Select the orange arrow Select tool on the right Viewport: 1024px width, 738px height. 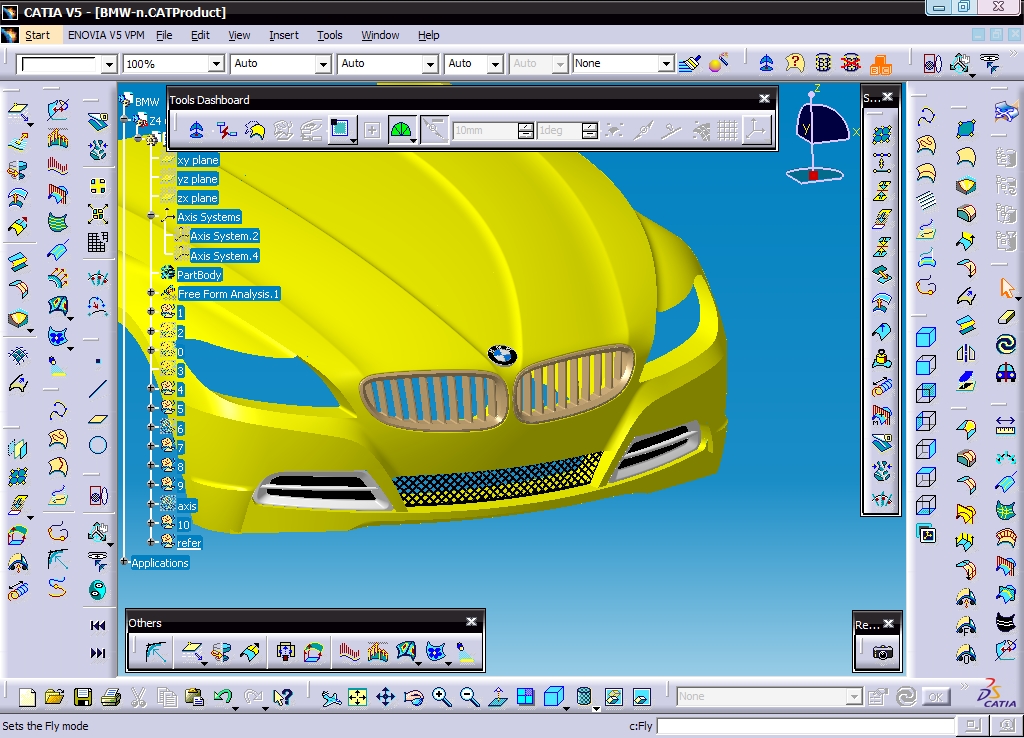pos(1006,287)
